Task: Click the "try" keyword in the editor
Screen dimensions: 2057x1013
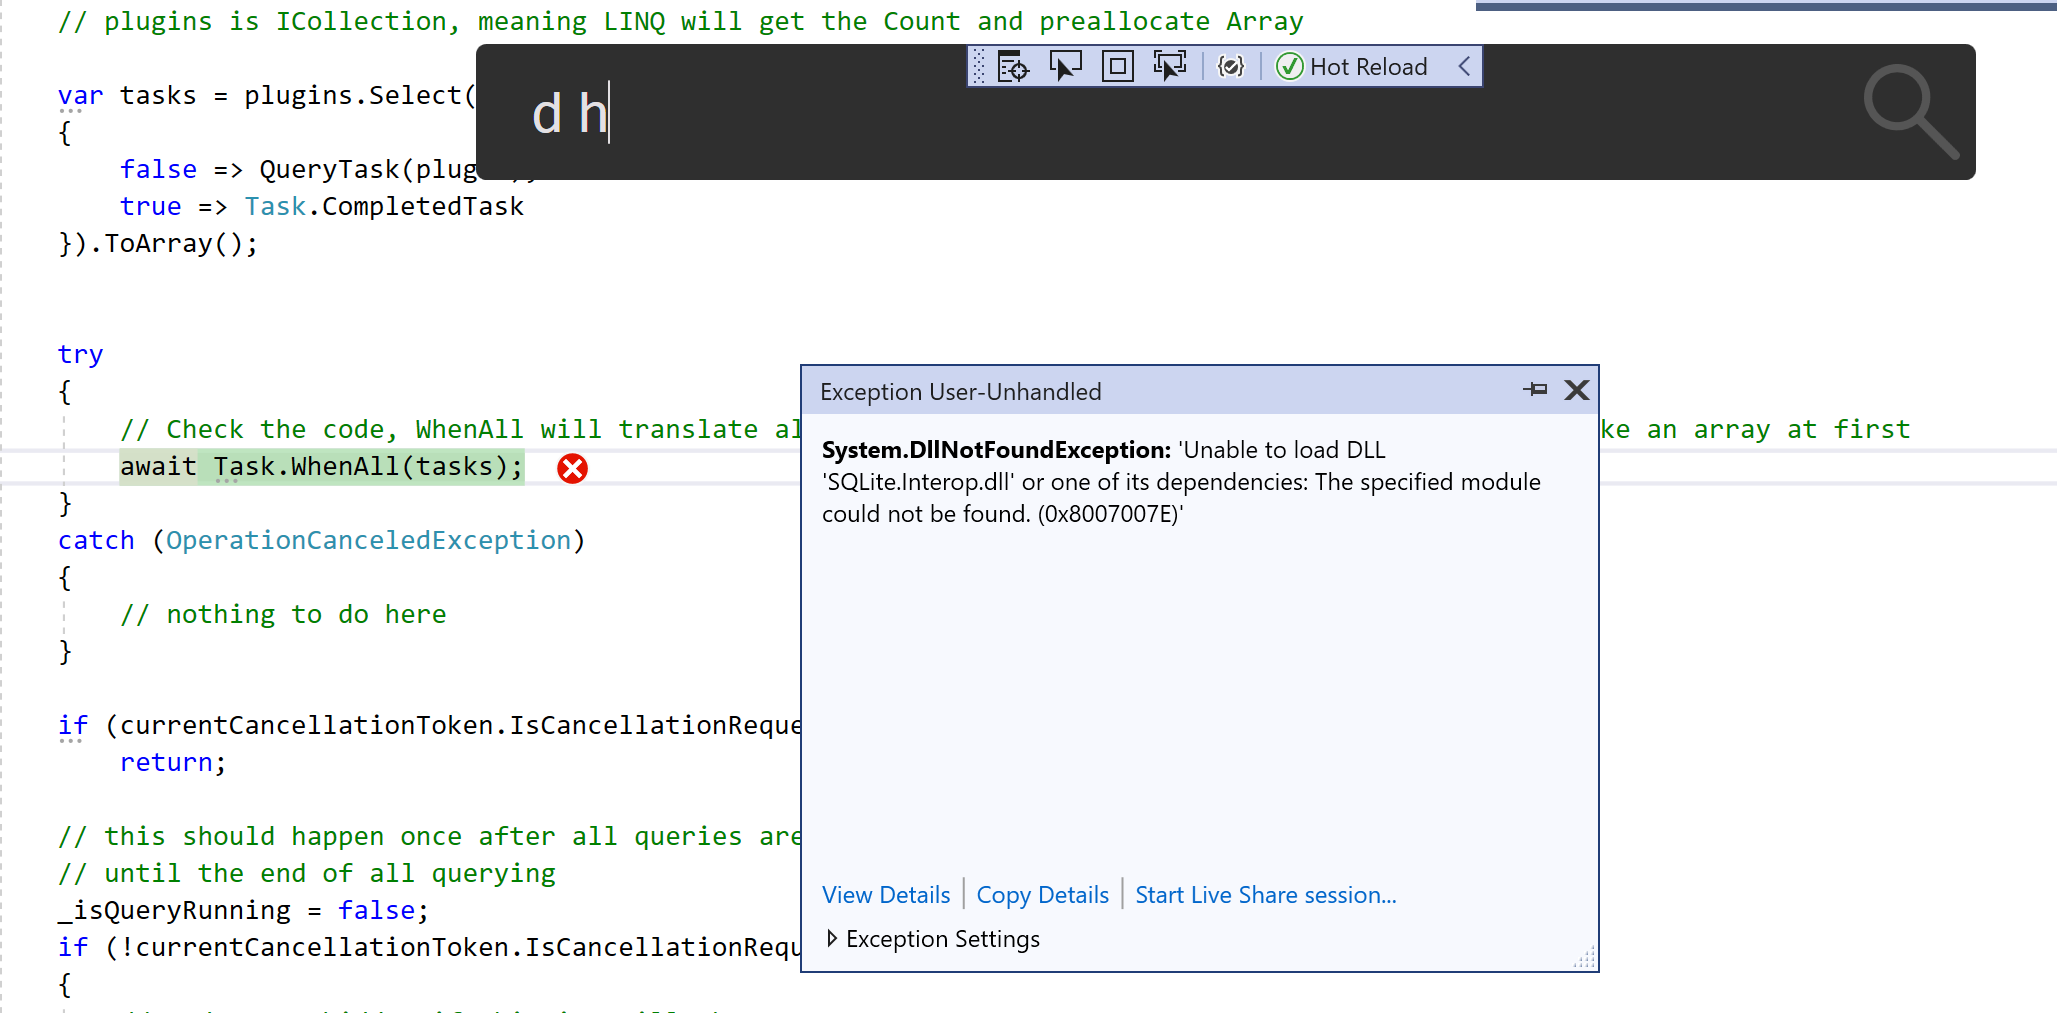Action: 80,355
